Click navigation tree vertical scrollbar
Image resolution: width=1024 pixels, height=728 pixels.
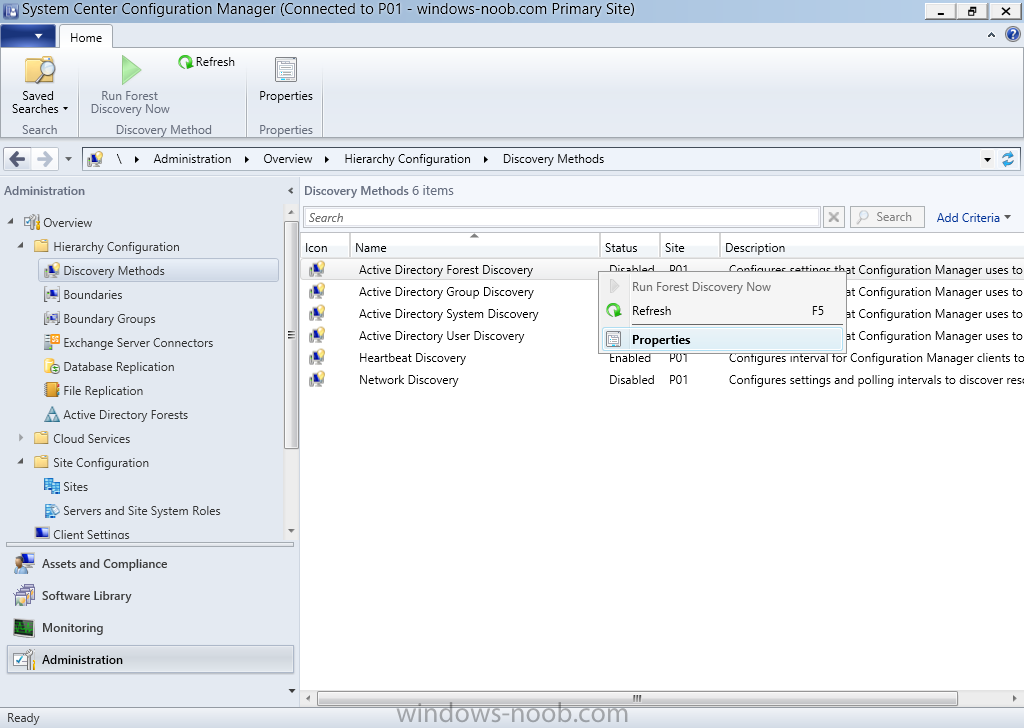(x=291, y=334)
